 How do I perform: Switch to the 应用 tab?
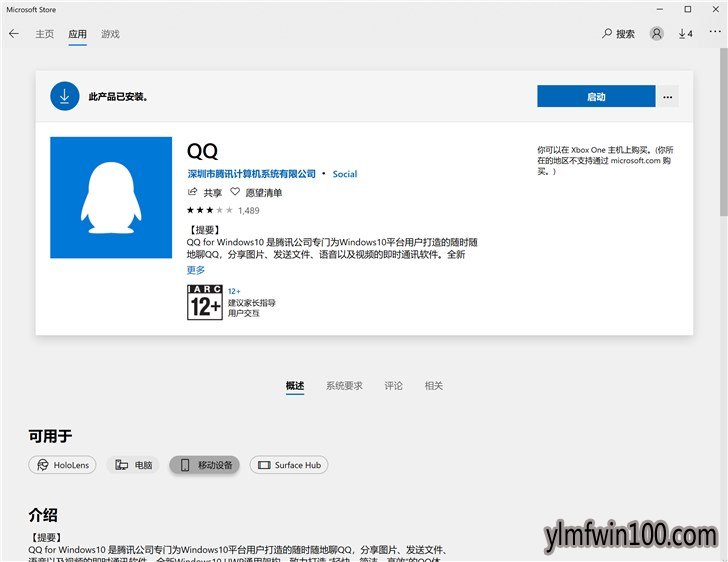[x=78, y=34]
